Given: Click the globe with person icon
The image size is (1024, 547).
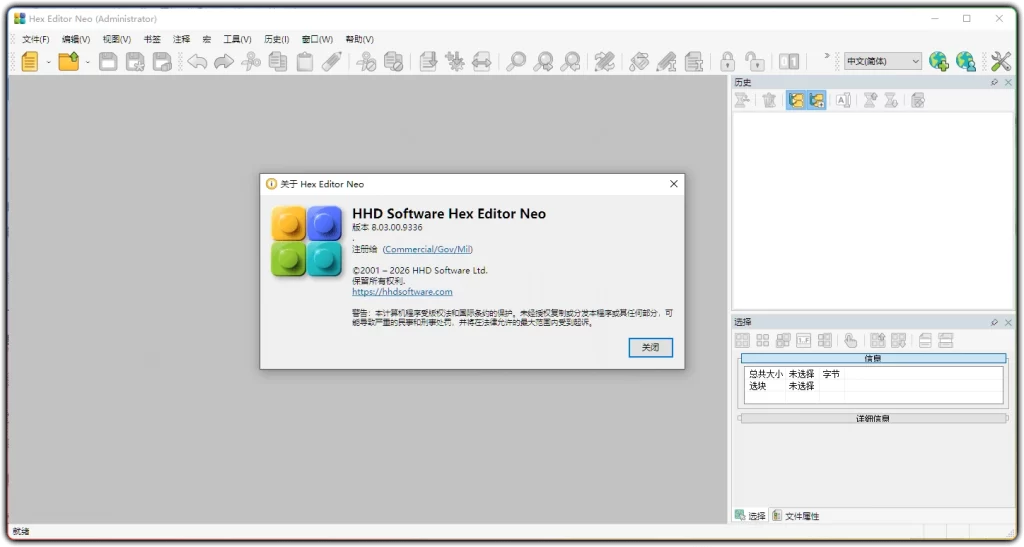Looking at the screenshot, I should click(x=966, y=61).
